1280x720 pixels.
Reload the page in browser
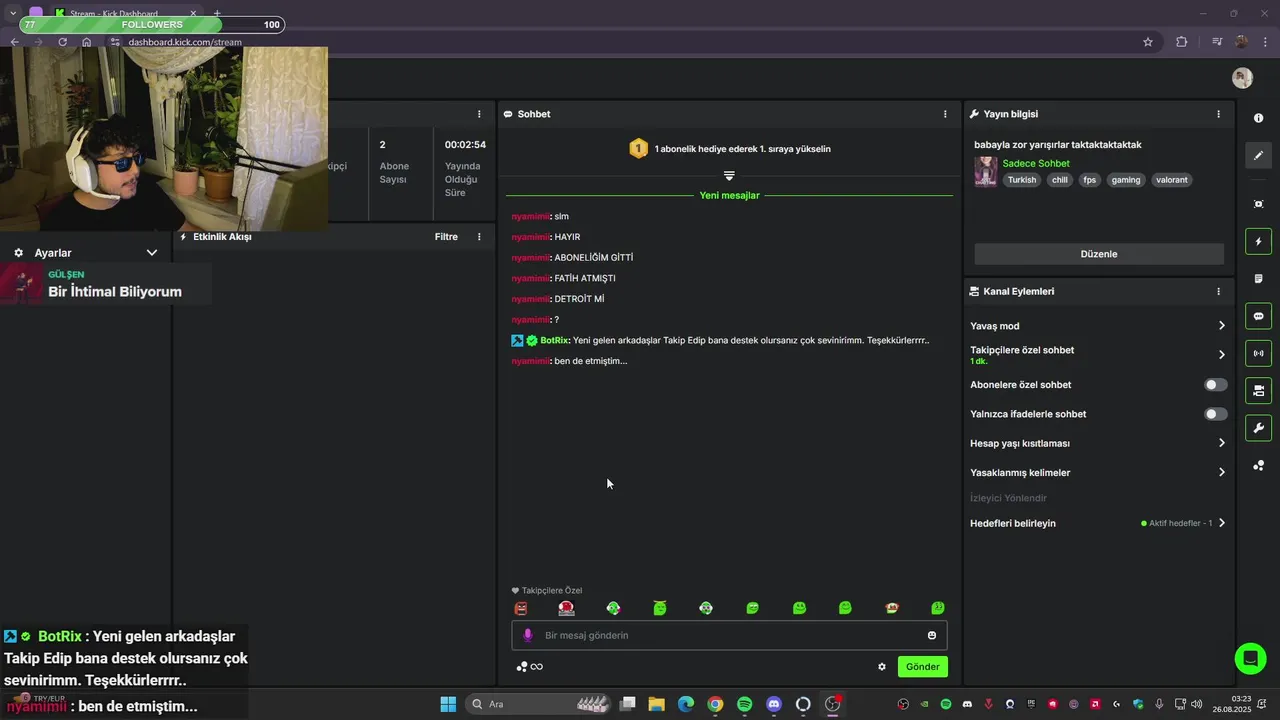tap(62, 42)
